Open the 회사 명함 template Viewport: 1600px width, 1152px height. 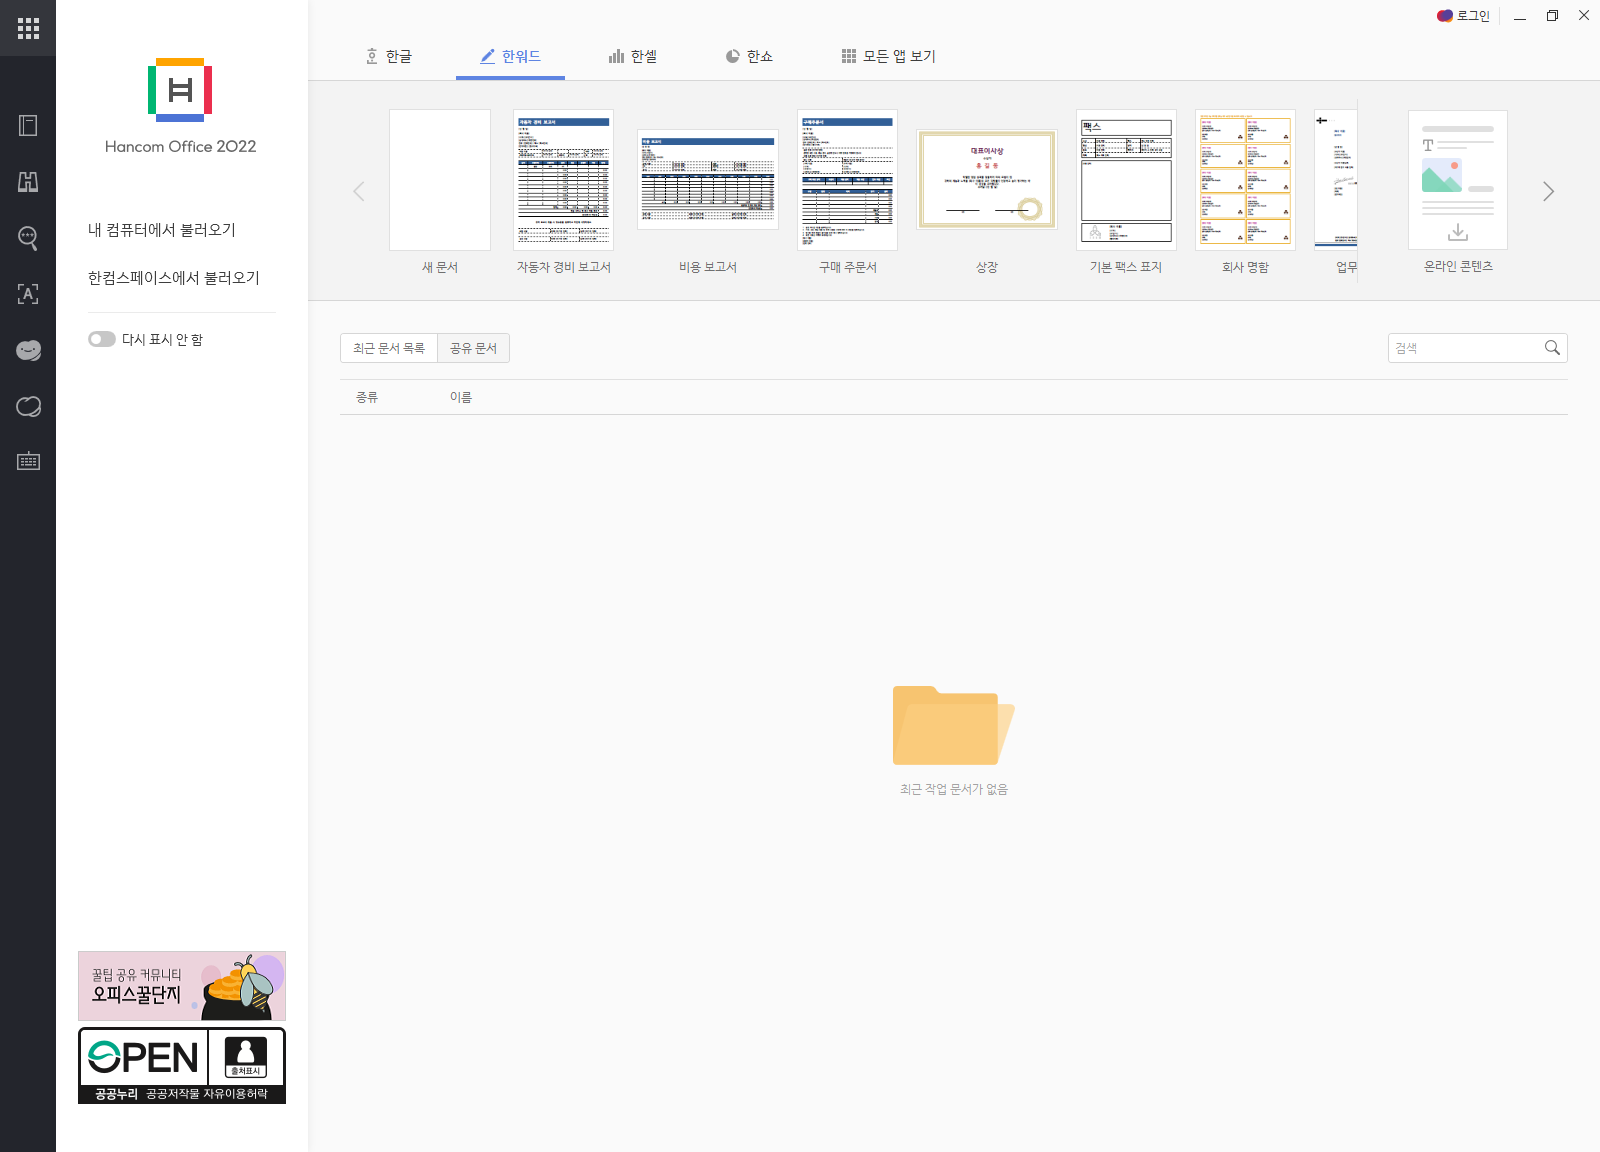click(x=1245, y=191)
